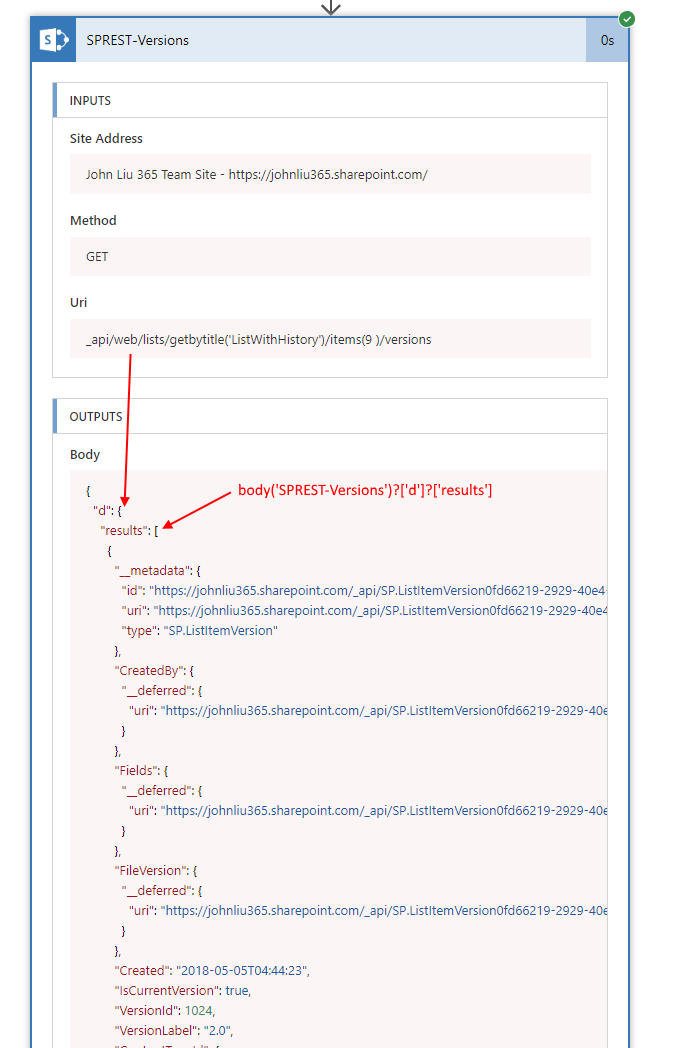The image size is (690, 1048).
Task: Open the __metadata "uri" URL
Action: point(382,610)
